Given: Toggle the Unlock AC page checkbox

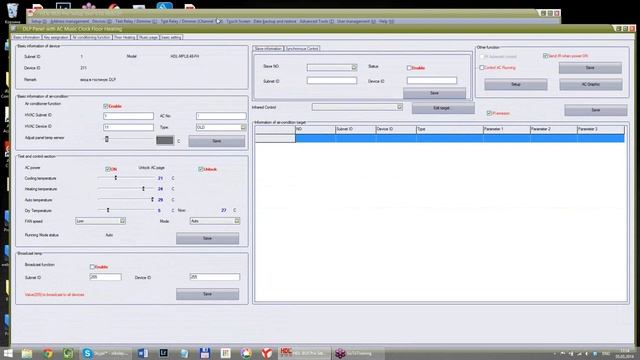Looking at the screenshot, I should click(201, 169).
